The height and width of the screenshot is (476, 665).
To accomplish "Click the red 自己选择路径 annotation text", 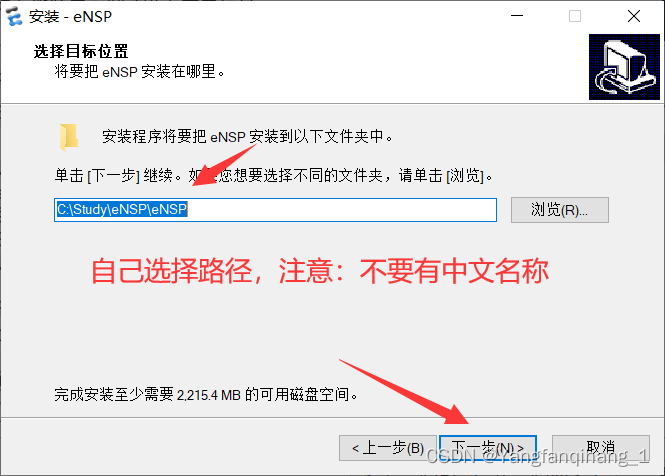I will tap(320, 271).
